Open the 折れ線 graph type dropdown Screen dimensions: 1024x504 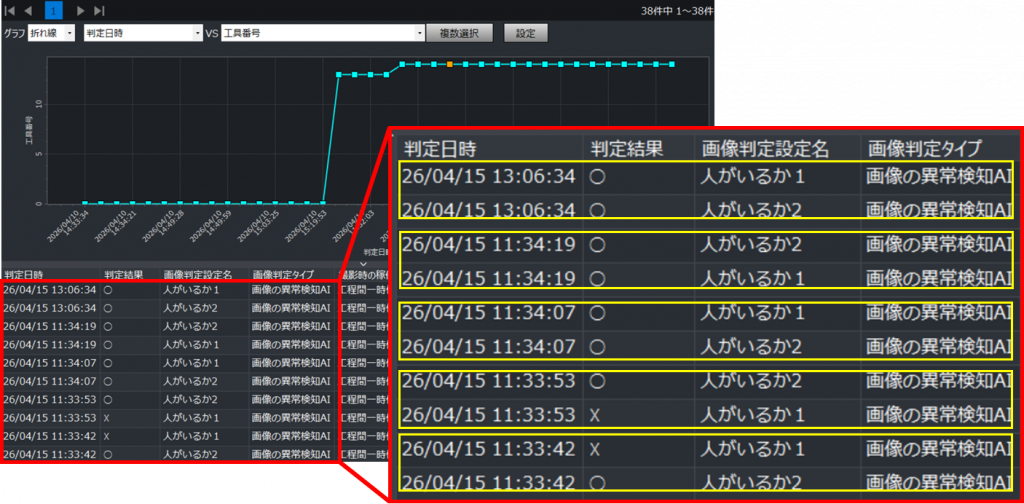(x=52, y=33)
